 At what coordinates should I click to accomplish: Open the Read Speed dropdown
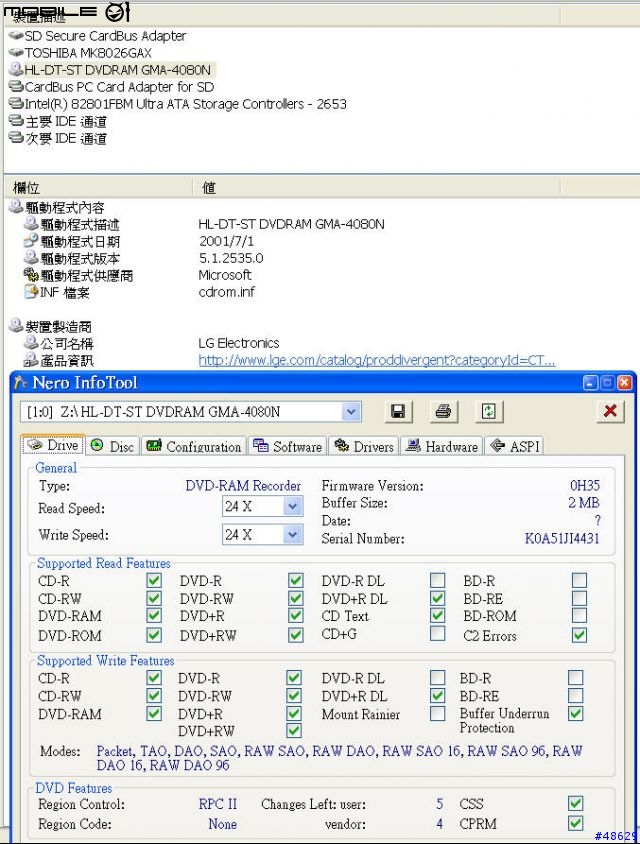click(x=292, y=507)
